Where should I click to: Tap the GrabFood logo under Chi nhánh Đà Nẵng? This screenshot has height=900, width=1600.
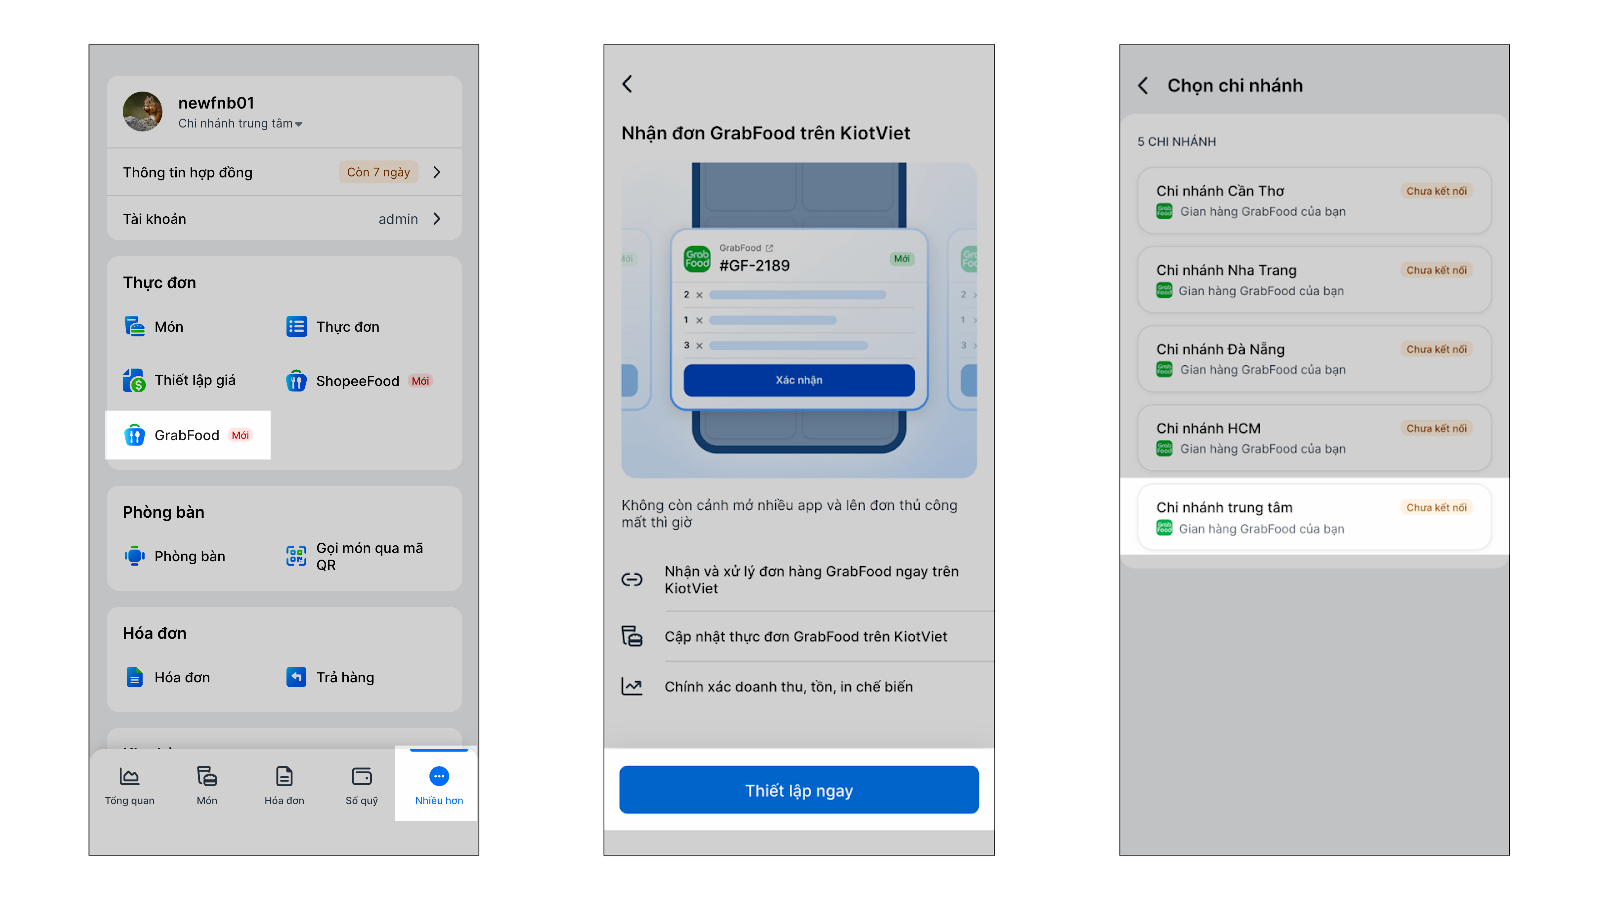[x=1164, y=370]
